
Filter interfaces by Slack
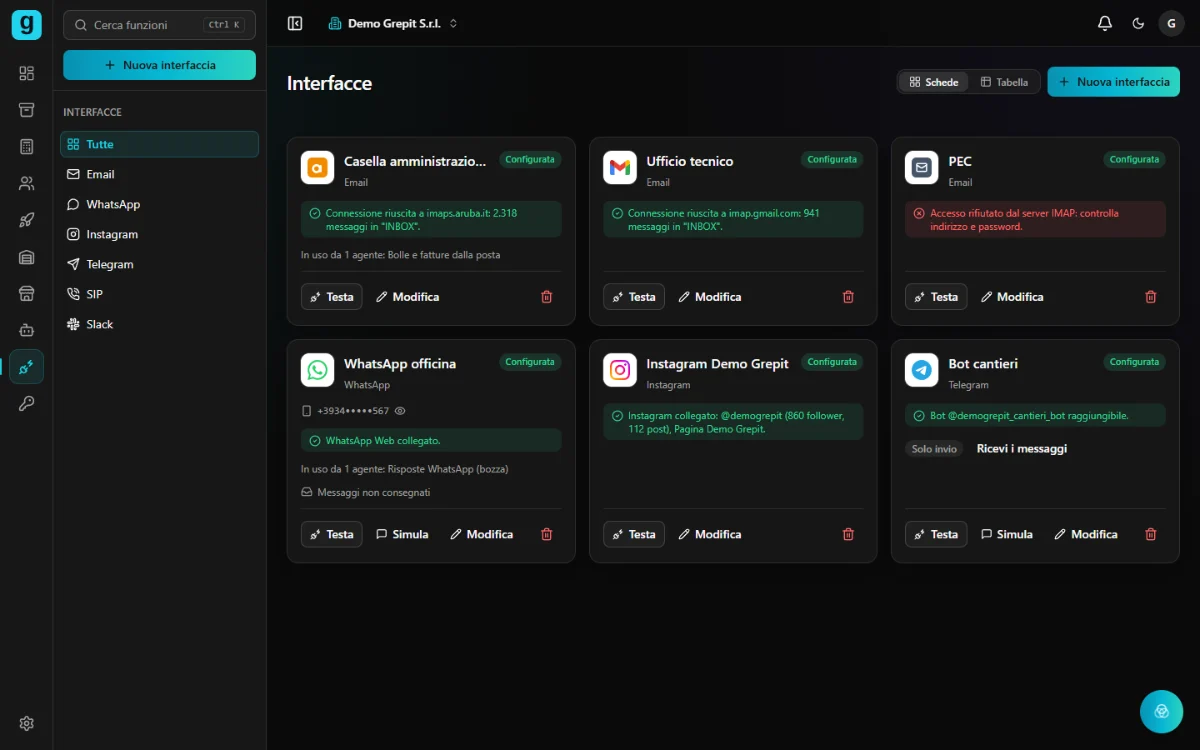click(159, 324)
